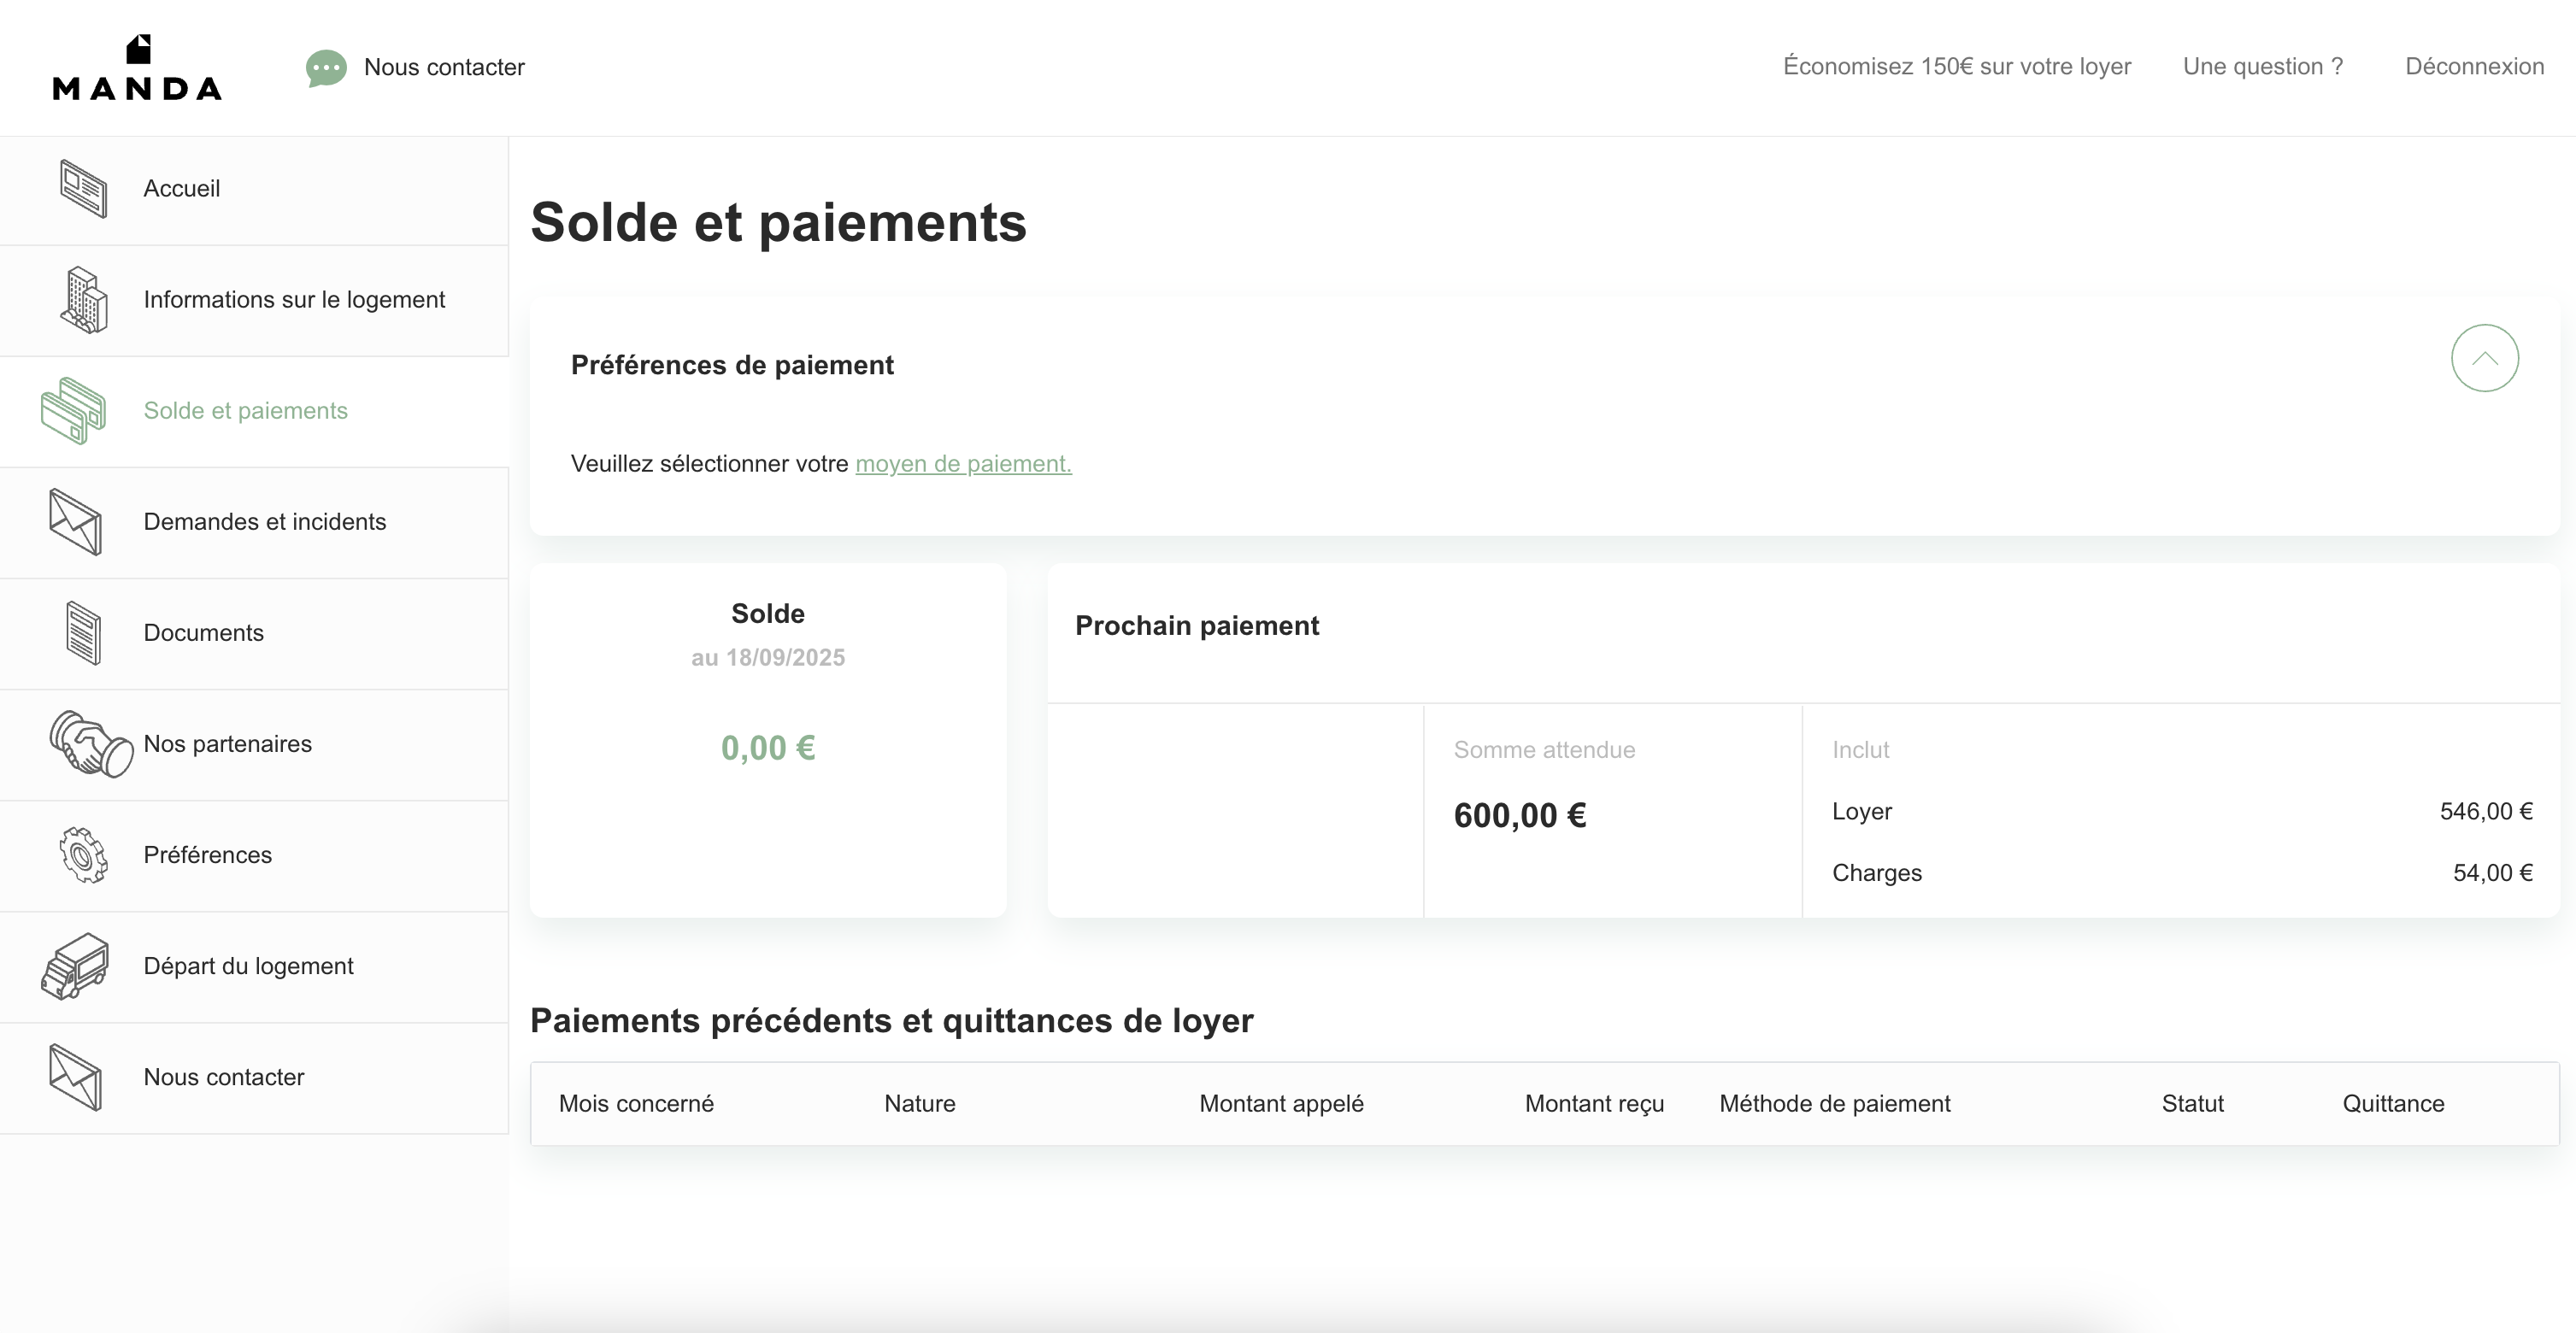
Task: Click the date au 18/09/2025
Action: point(768,657)
